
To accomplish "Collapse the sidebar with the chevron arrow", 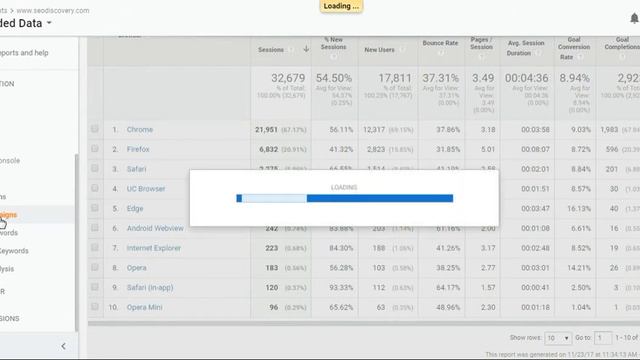I will [x=63, y=347].
